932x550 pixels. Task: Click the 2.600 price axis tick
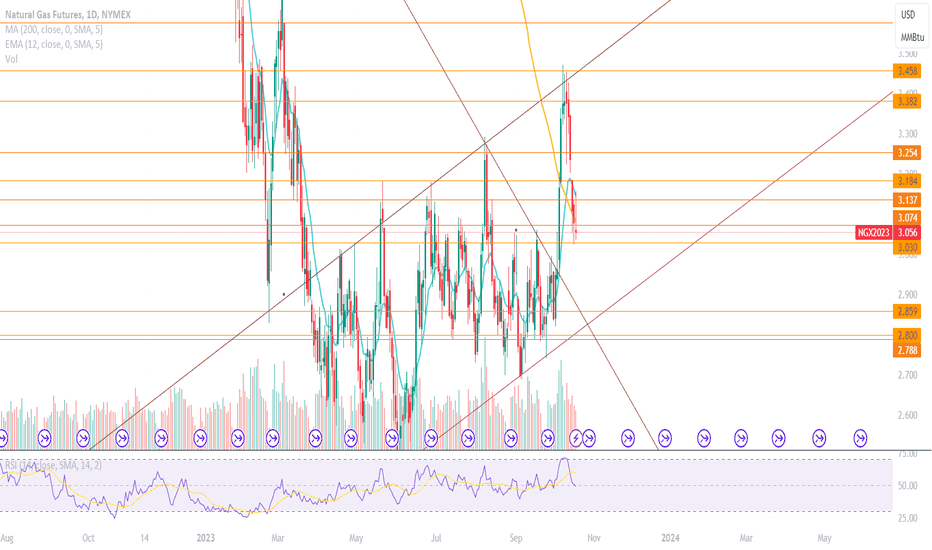pyautogui.click(x=907, y=415)
